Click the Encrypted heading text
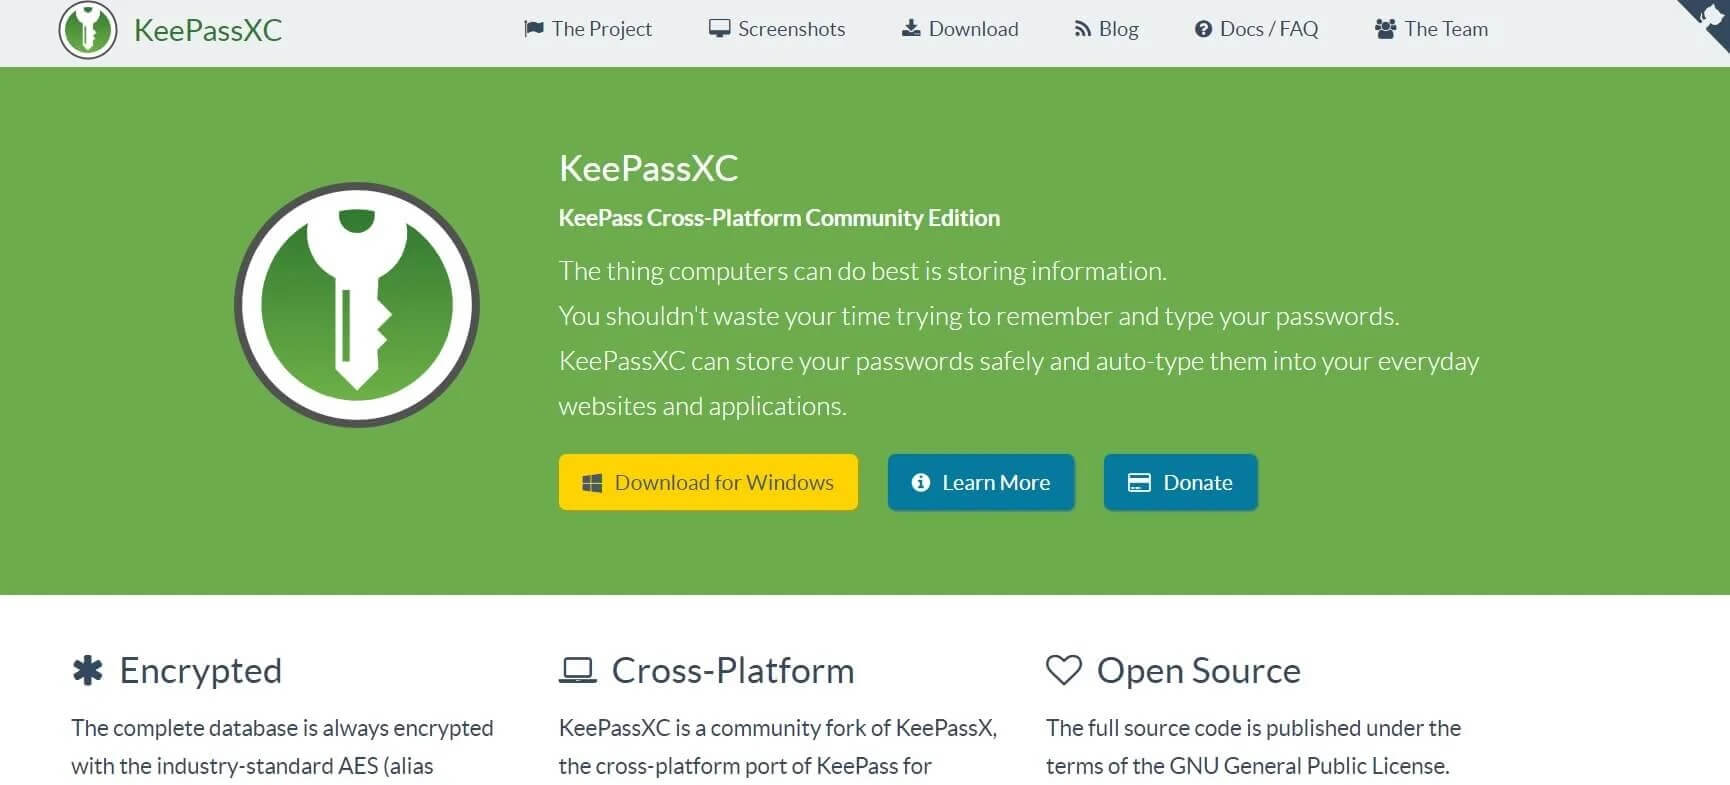This screenshot has height=785, width=1730. tap(201, 671)
